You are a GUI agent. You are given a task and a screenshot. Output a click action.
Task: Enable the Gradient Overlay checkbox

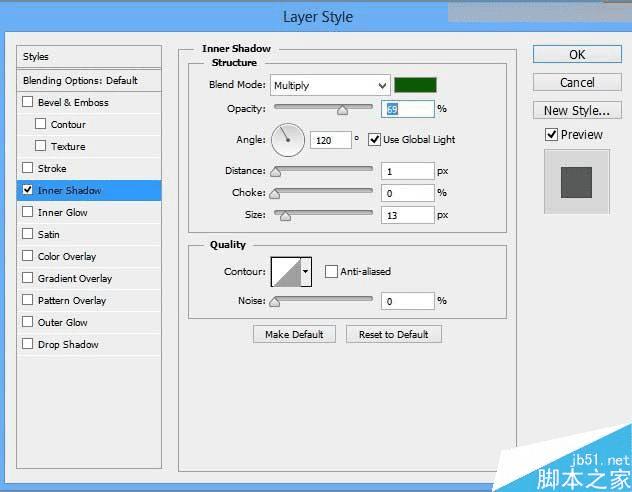pyautogui.click(x=27, y=278)
